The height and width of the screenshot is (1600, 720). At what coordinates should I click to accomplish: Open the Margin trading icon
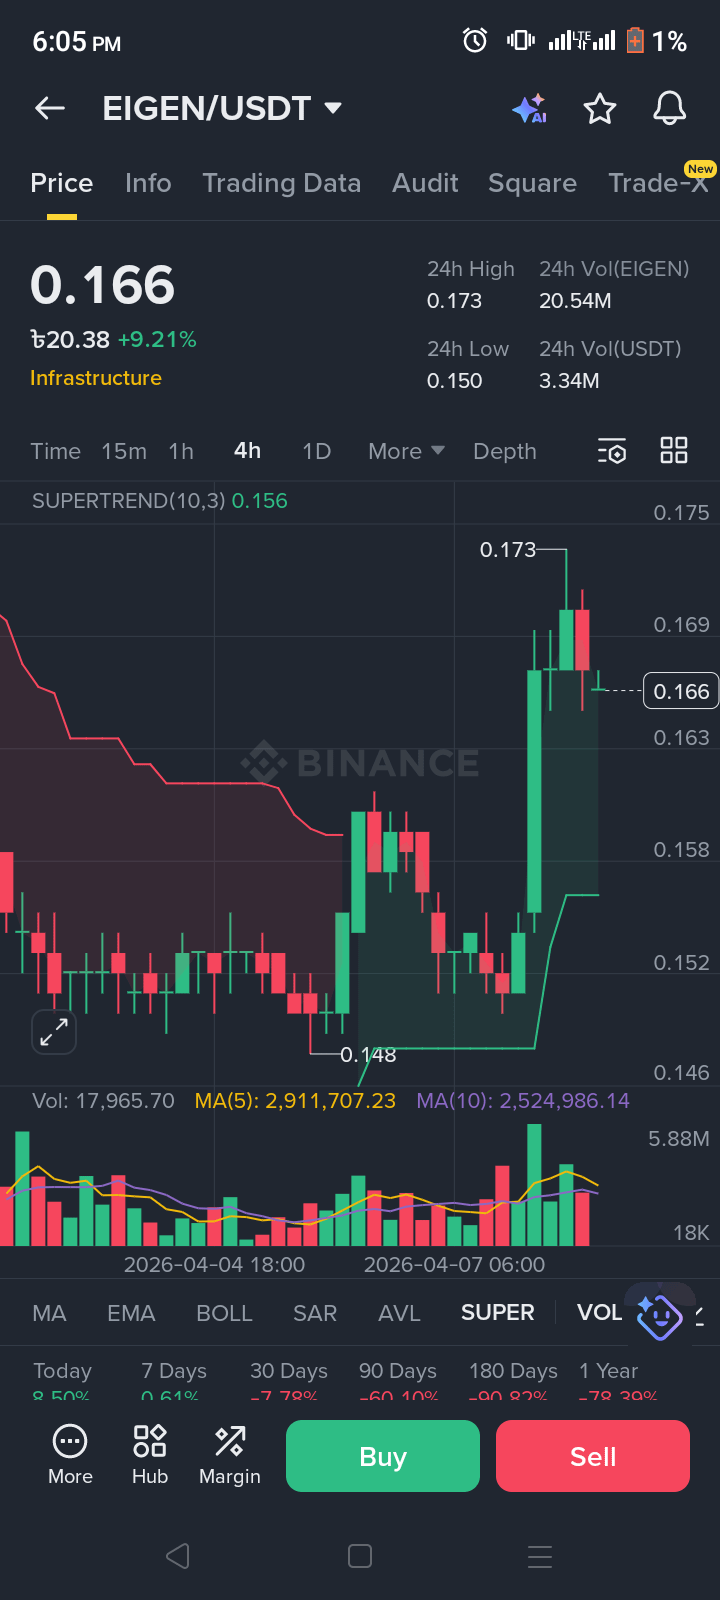(x=230, y=1455)
